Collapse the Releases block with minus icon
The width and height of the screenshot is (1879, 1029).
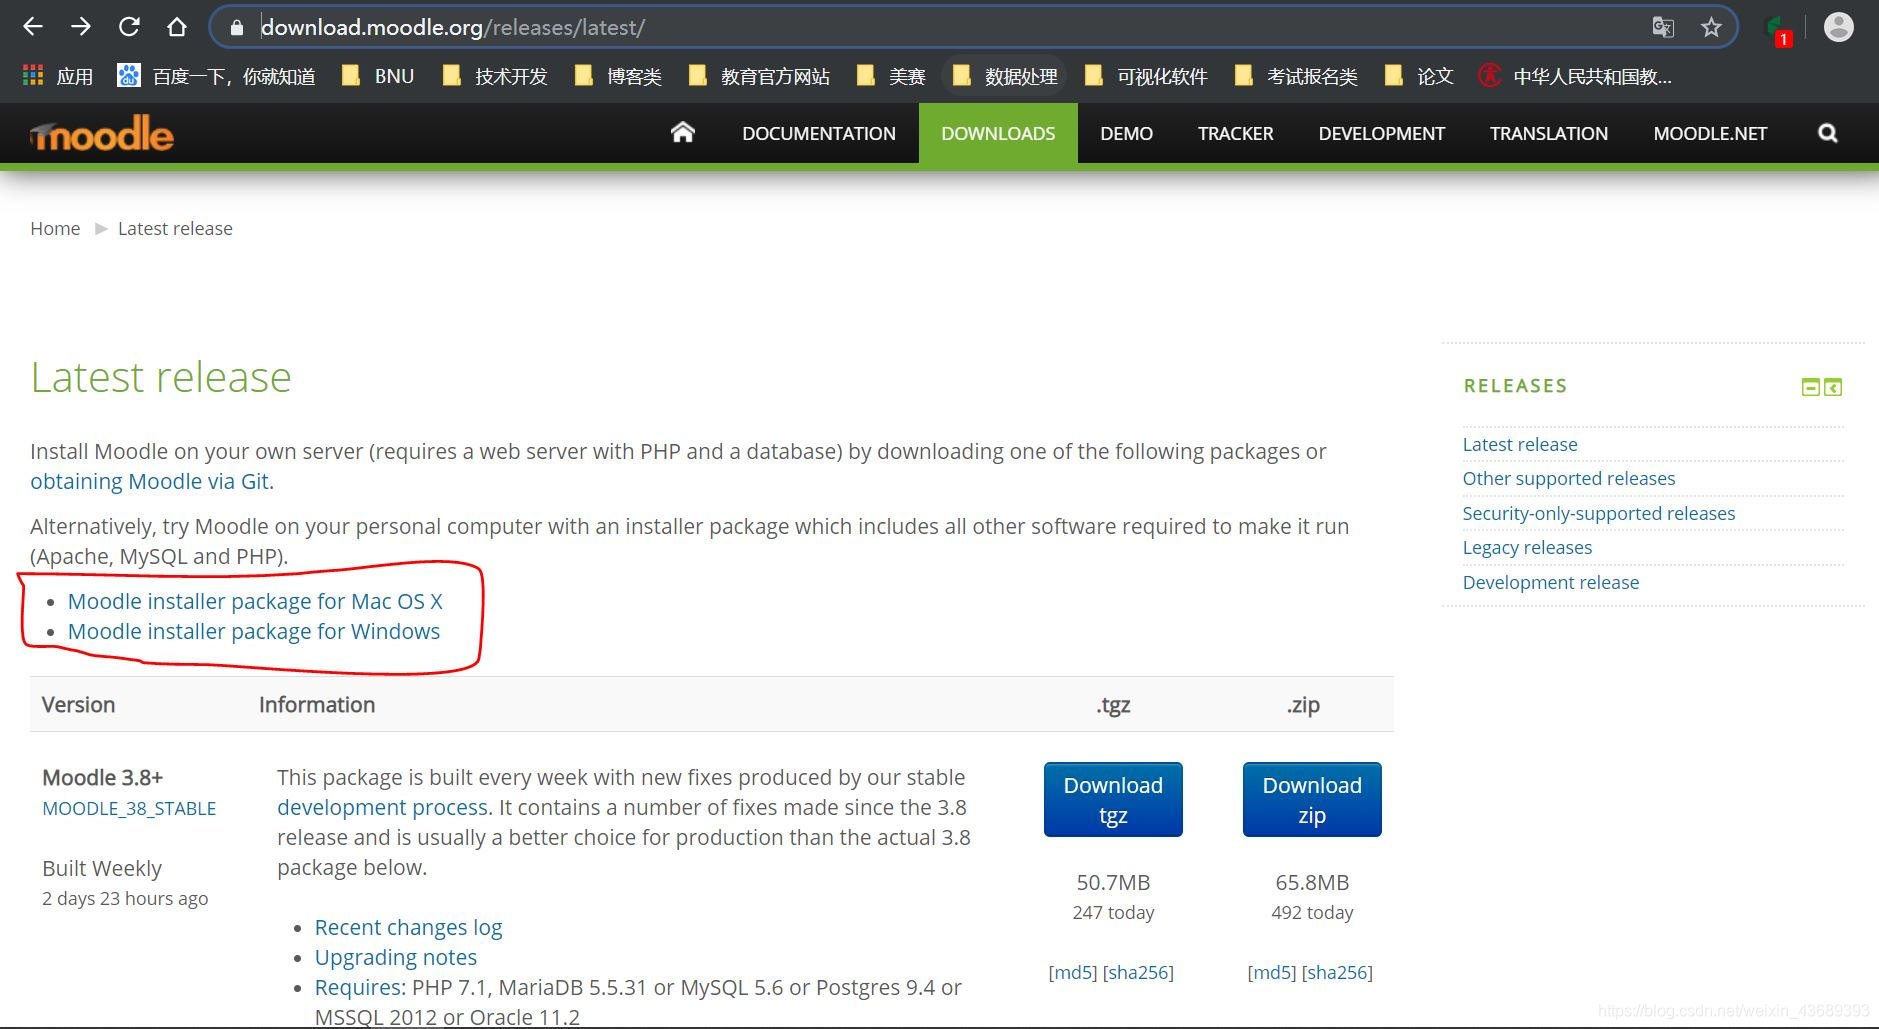pos(1810,387)
